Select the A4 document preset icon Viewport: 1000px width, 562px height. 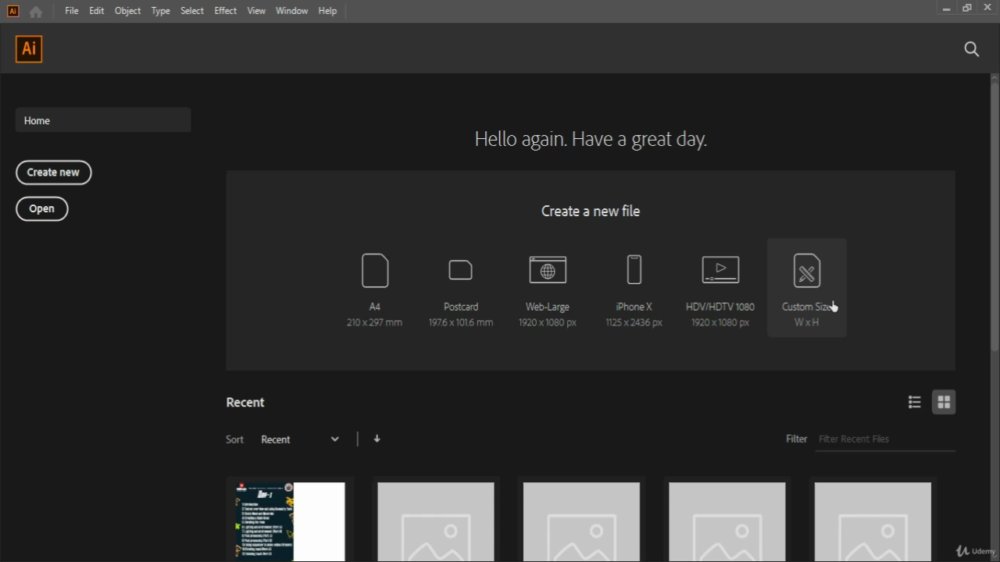pos(375,270)
